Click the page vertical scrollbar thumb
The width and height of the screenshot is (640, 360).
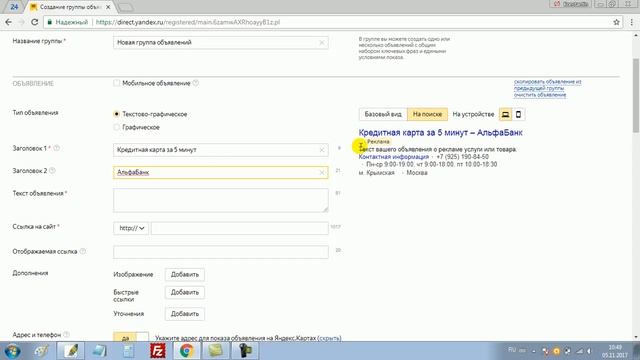(x=636, y=95)
